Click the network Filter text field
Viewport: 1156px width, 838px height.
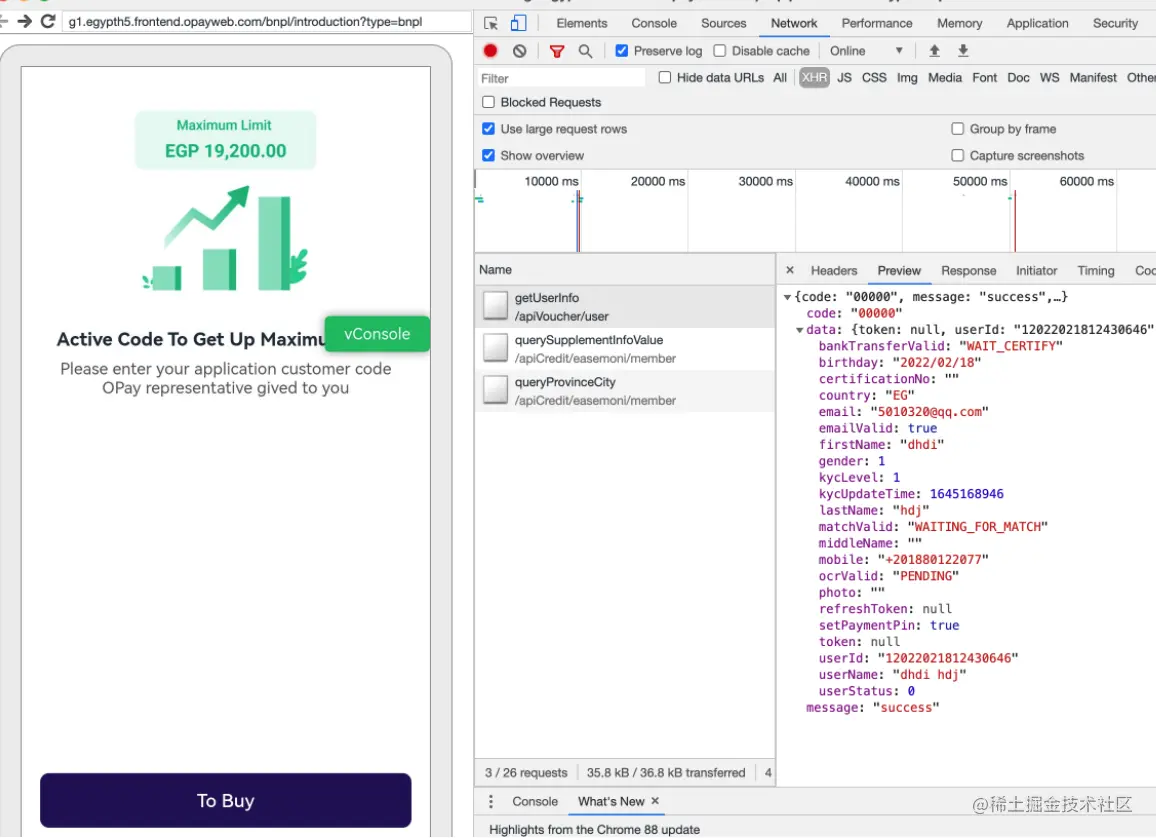[x=560, y=78]
